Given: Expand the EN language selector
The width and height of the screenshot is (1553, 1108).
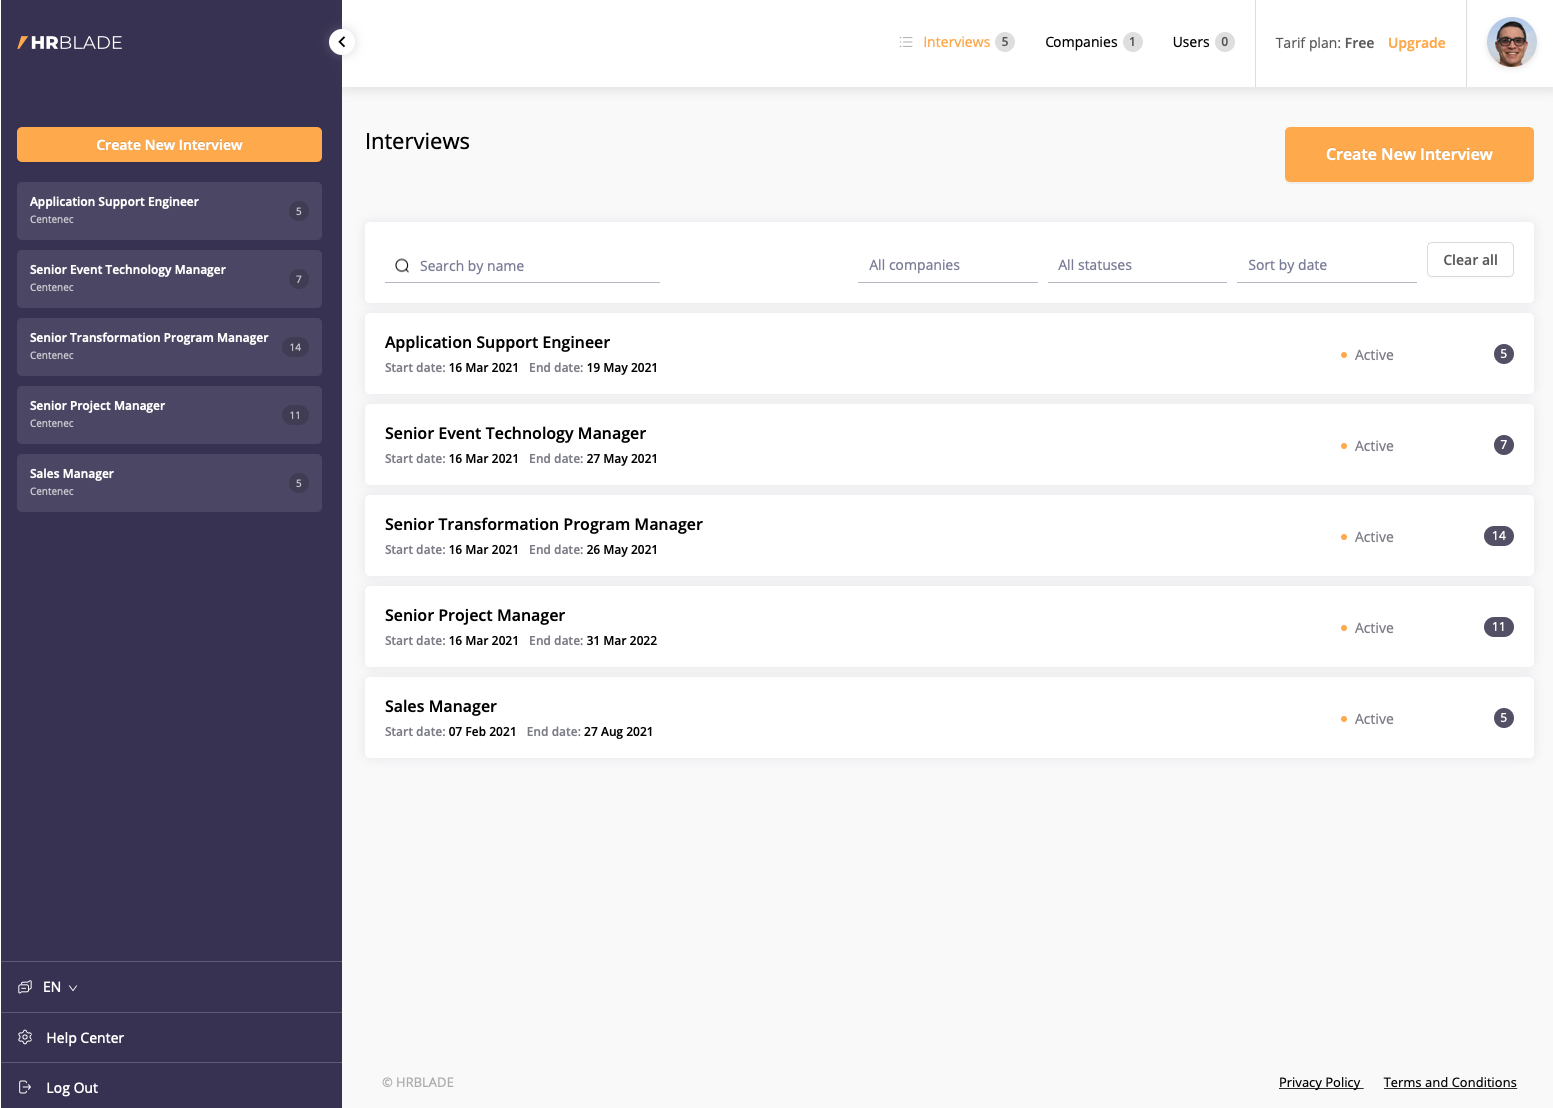Looking at the screenshot, I should click(x=60, y=987).
